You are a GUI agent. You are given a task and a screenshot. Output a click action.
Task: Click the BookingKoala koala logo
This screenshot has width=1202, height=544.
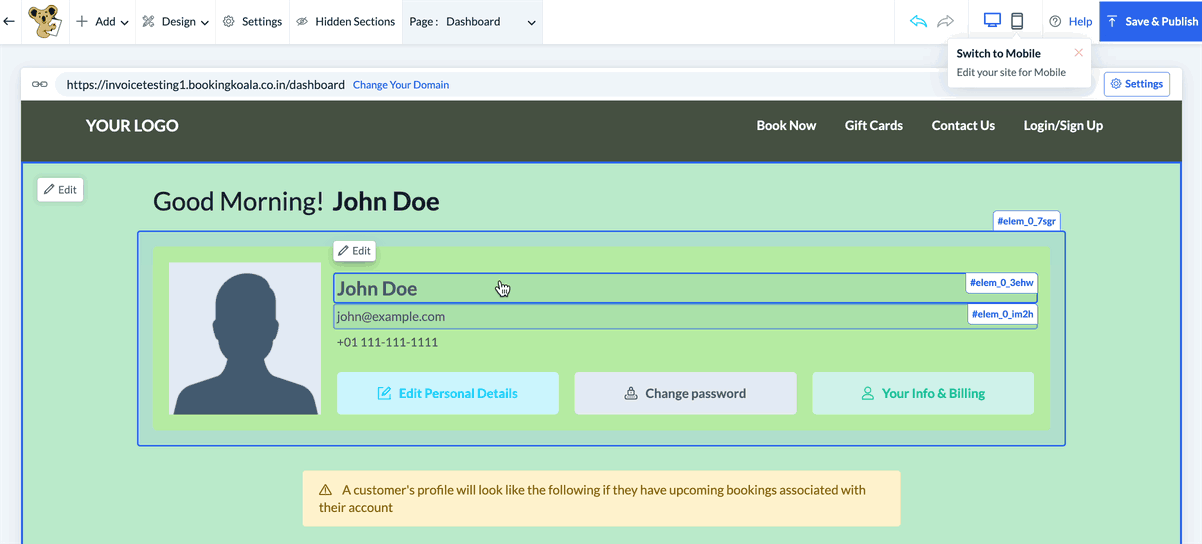43,21
